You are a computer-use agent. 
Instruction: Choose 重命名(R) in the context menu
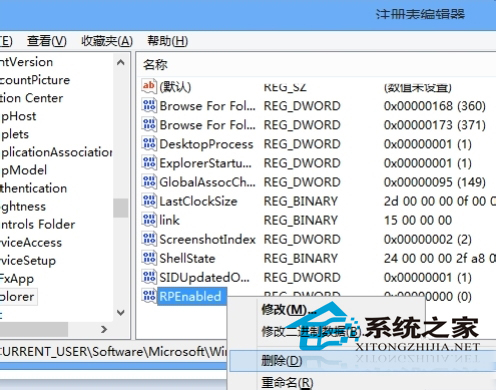[x=287, y=382]
